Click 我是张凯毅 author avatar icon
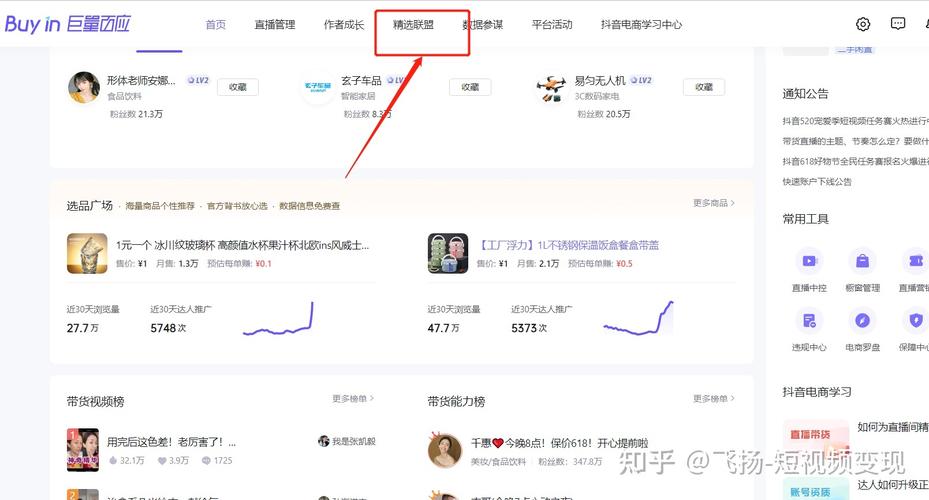 [323, 441]
